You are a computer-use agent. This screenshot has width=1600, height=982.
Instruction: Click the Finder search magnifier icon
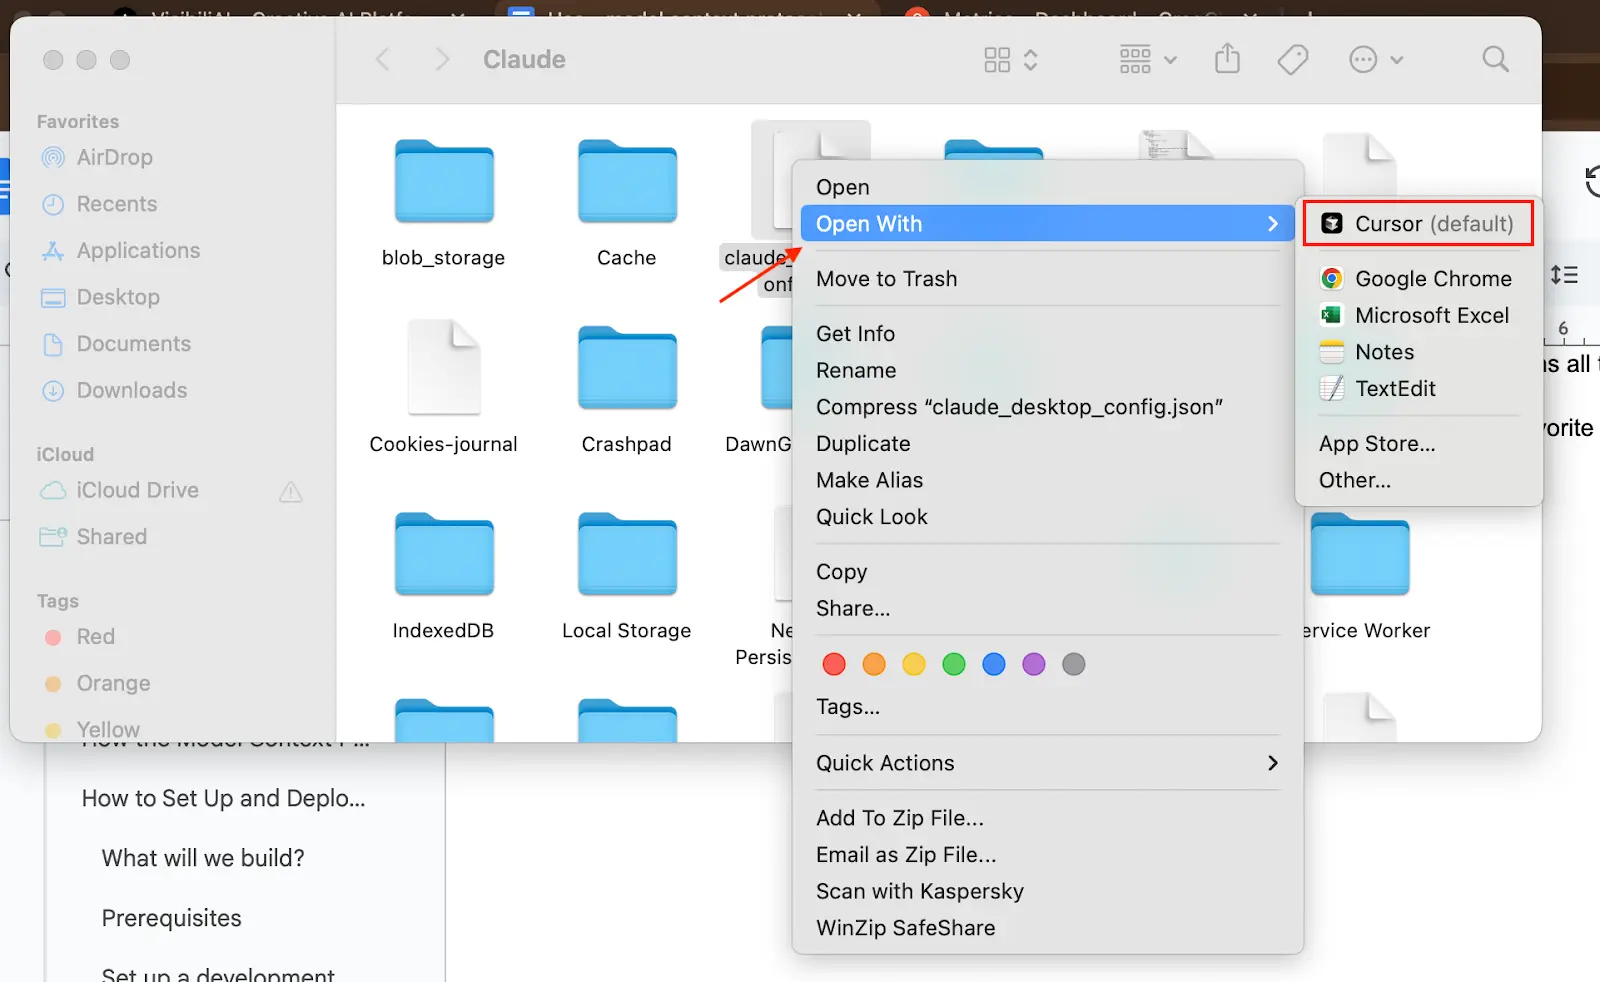coord(1495,60)
